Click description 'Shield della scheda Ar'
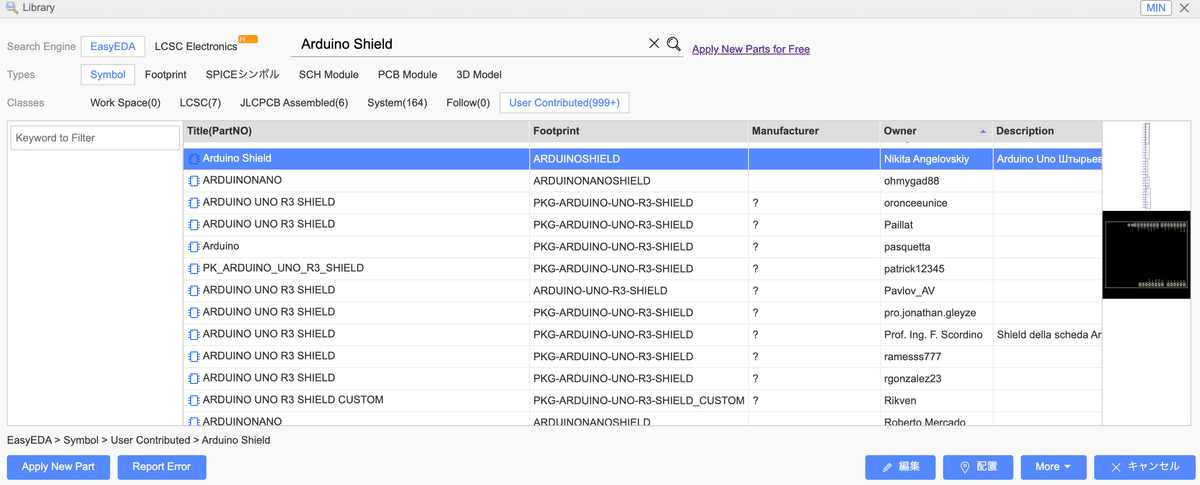Screen dimensions: 1200x485 [1049, 335]
